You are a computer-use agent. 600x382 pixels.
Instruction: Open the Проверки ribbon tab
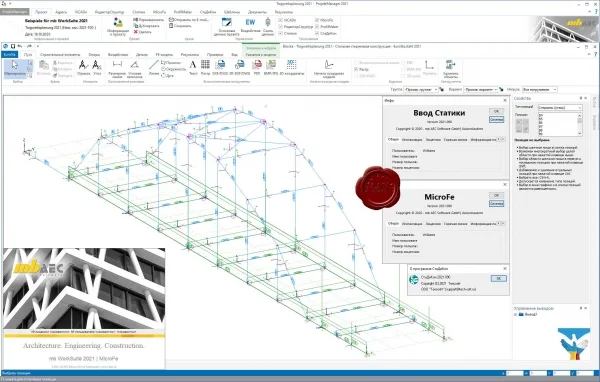click(x=215, y=55)
